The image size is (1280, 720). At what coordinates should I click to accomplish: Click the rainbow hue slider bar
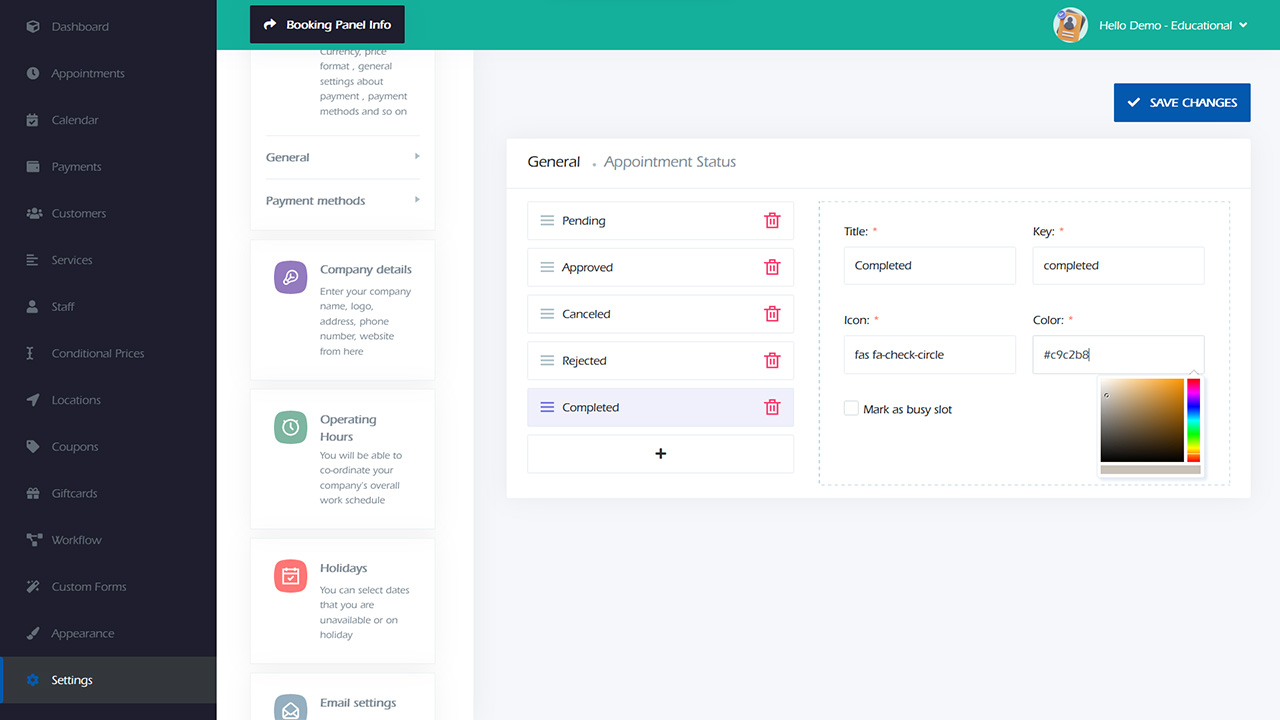coord(1193,420)
